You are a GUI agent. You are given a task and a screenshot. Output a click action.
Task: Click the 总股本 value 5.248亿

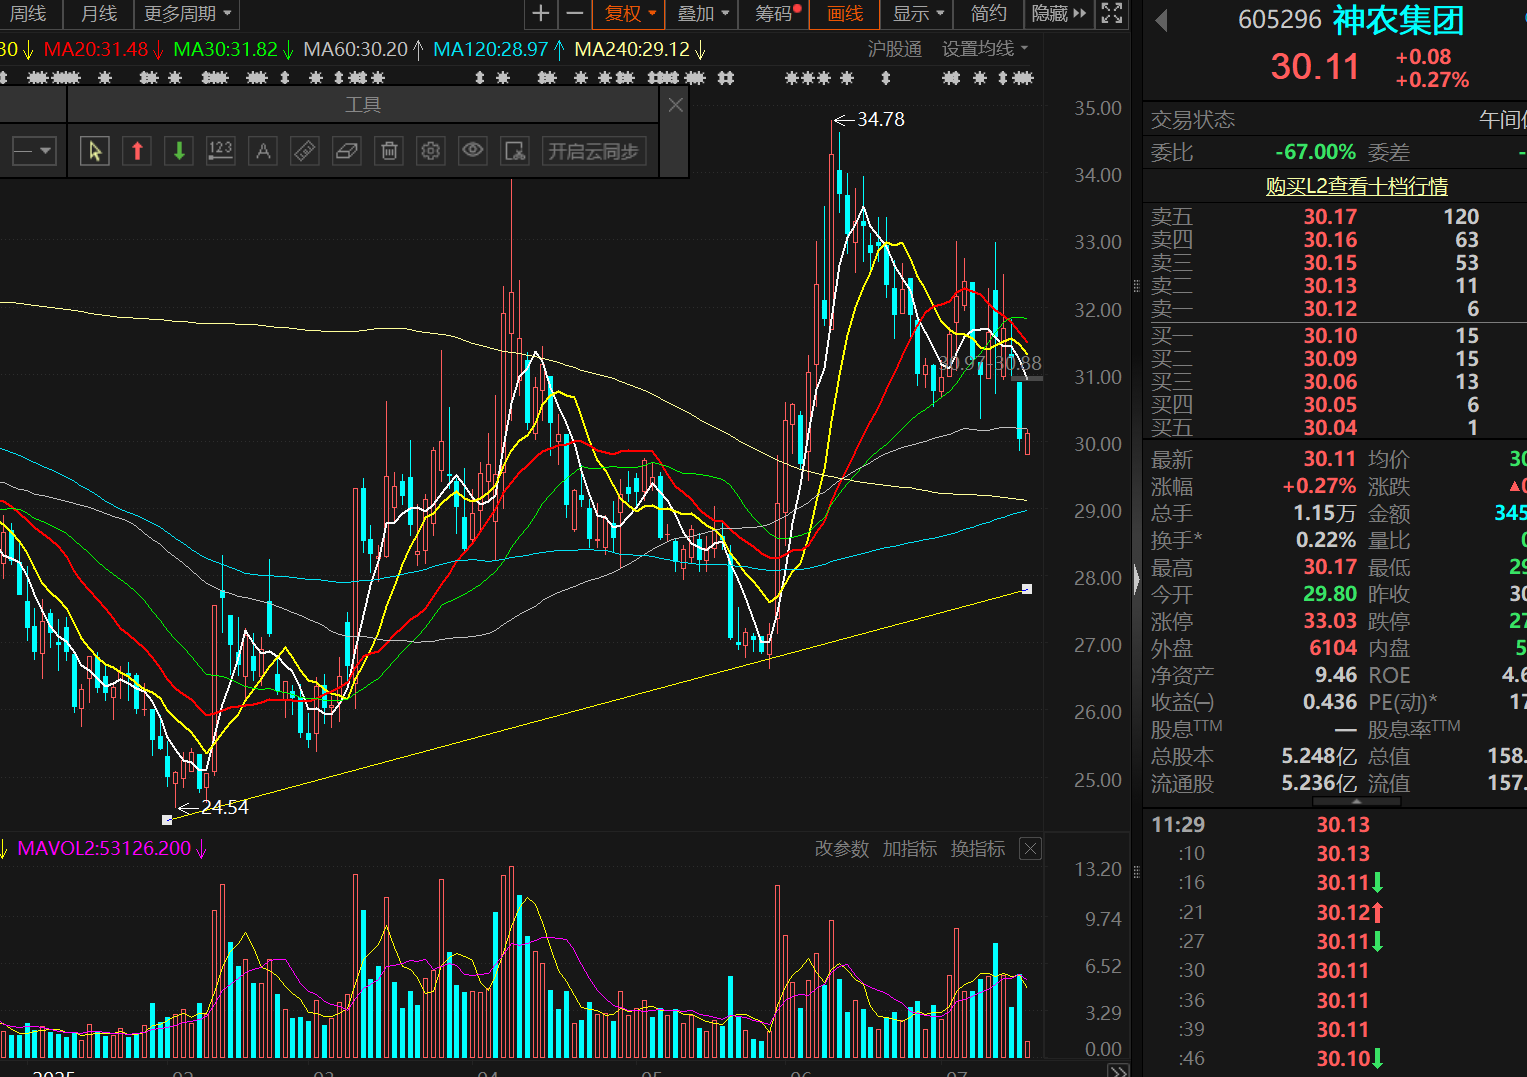(1319, 756)
